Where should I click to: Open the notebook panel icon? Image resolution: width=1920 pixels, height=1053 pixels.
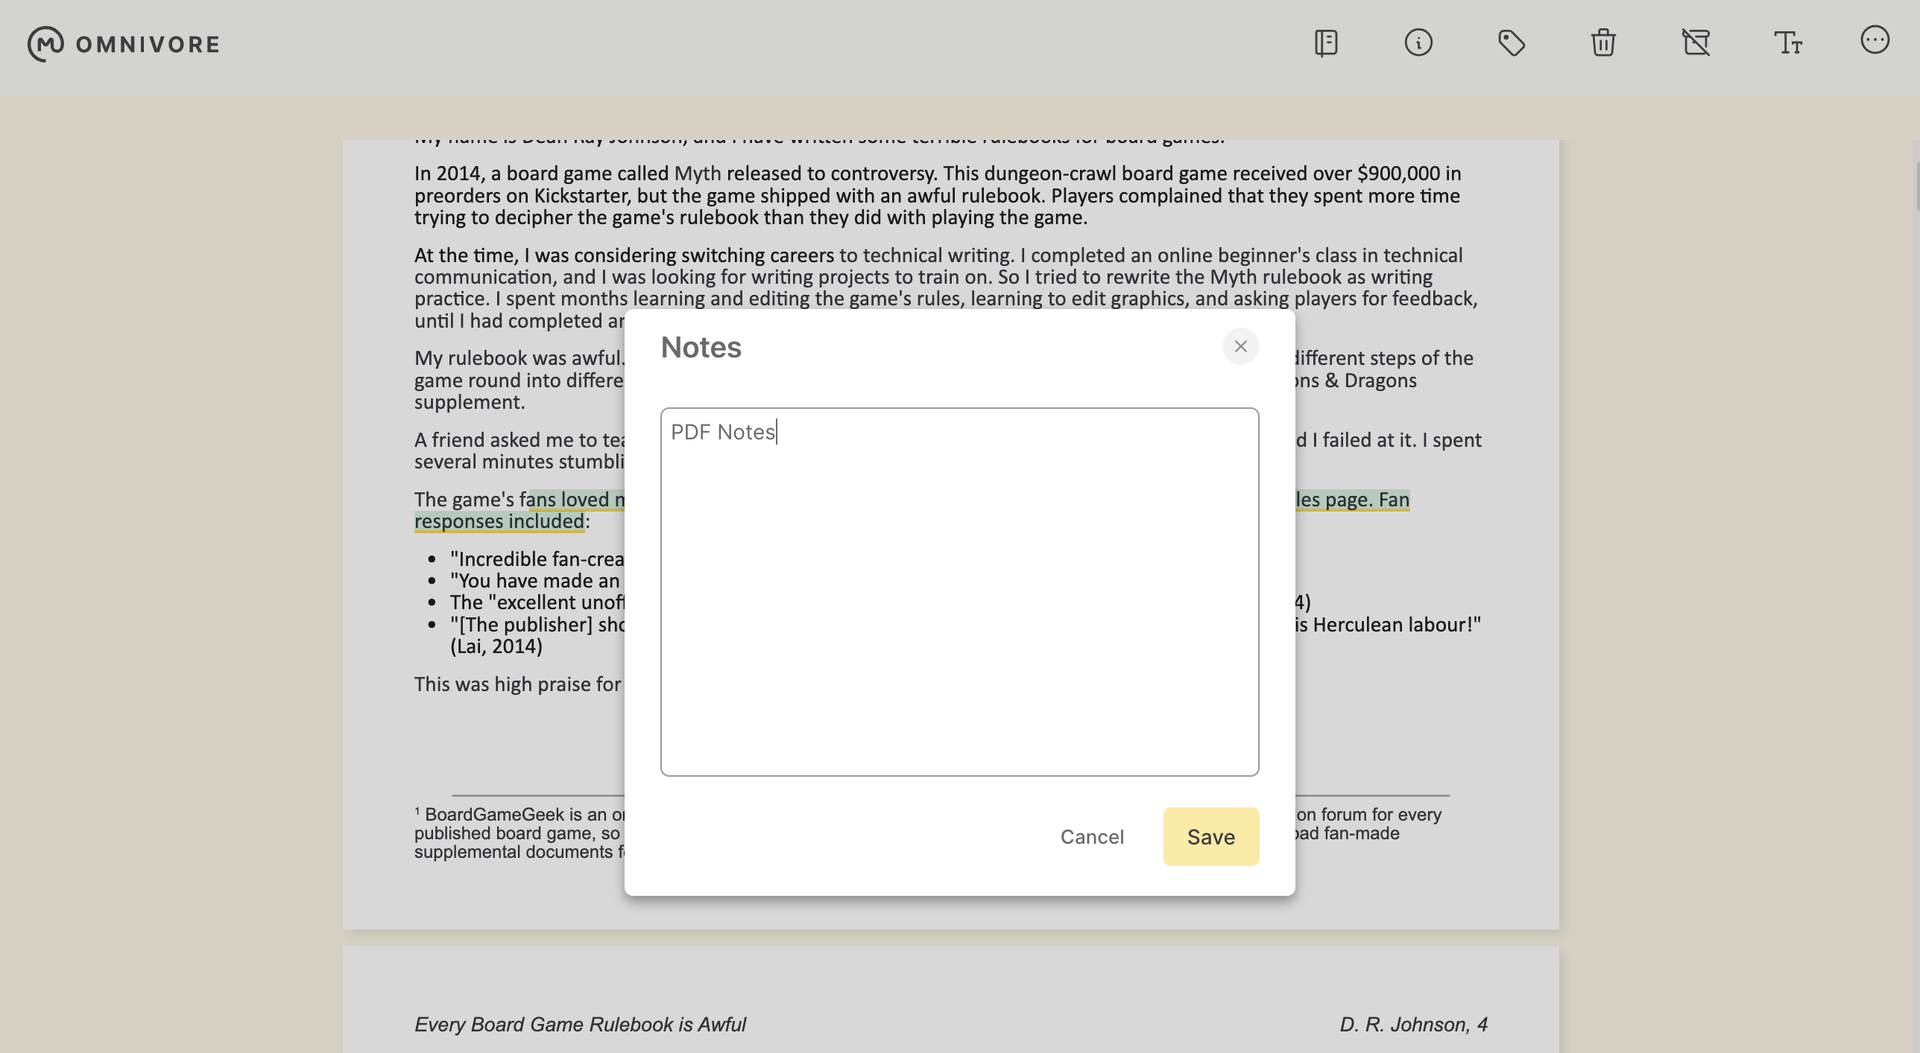click(1326, 43)
